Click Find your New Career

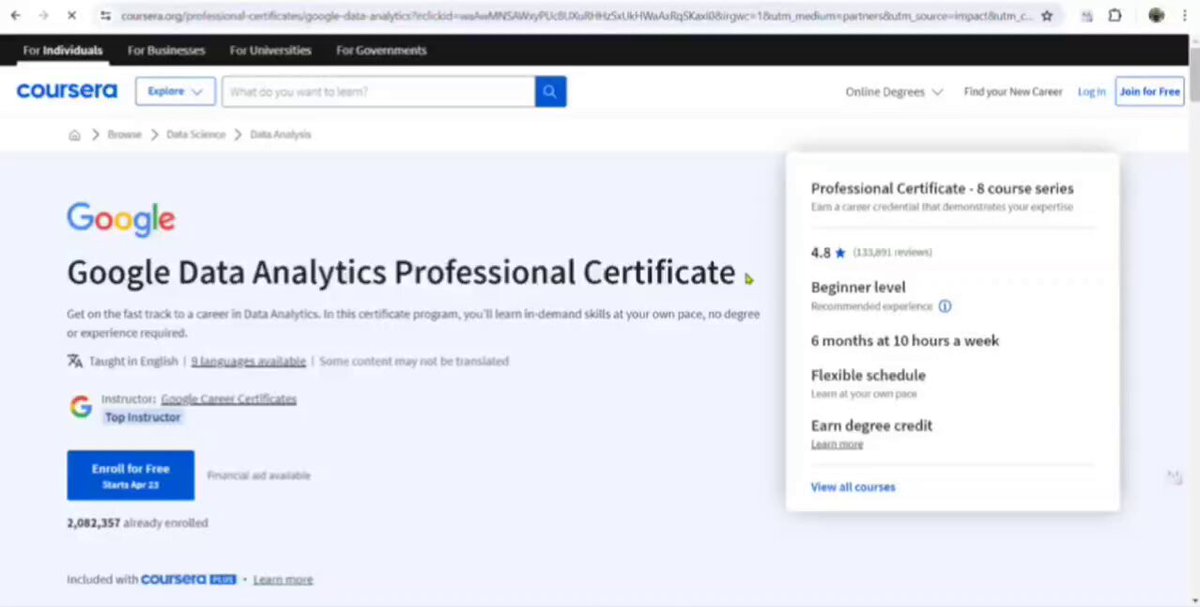tap(1013, 91)
